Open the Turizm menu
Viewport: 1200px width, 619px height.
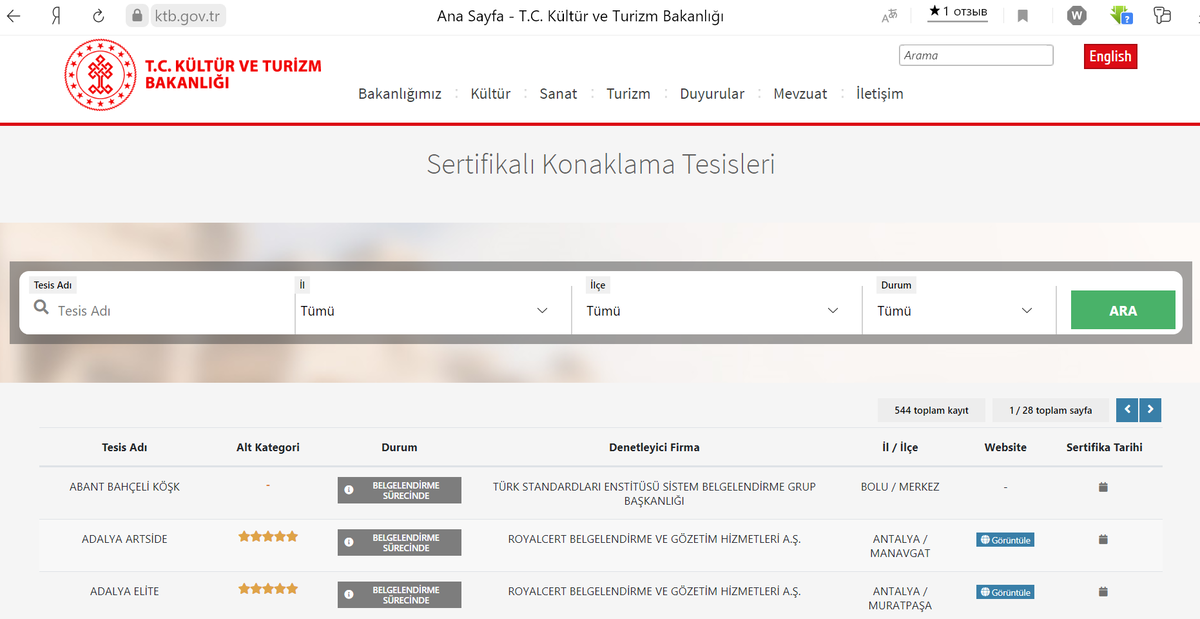(x=628, y=93)
